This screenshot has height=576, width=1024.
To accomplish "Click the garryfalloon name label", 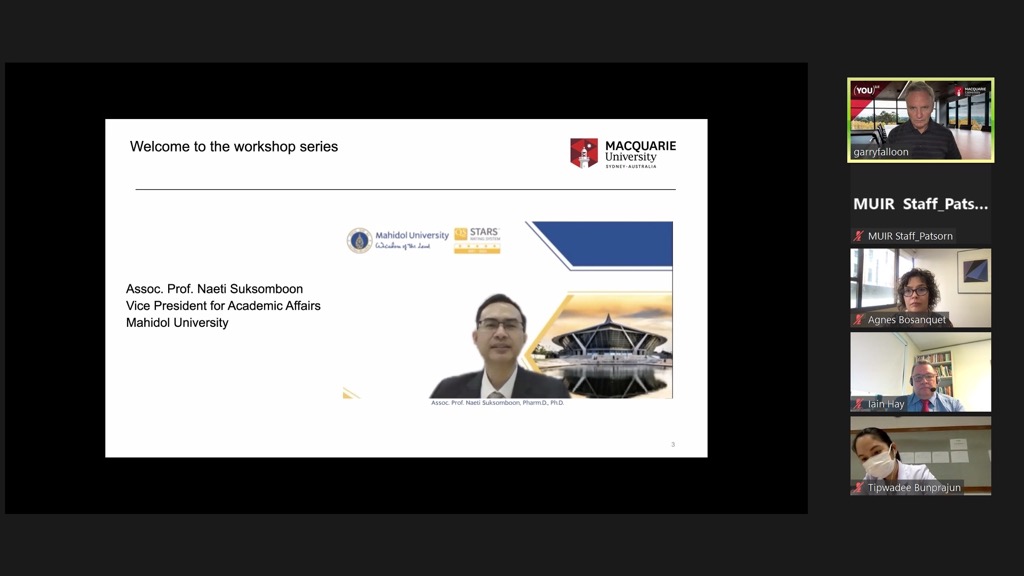I will (880, 152).
